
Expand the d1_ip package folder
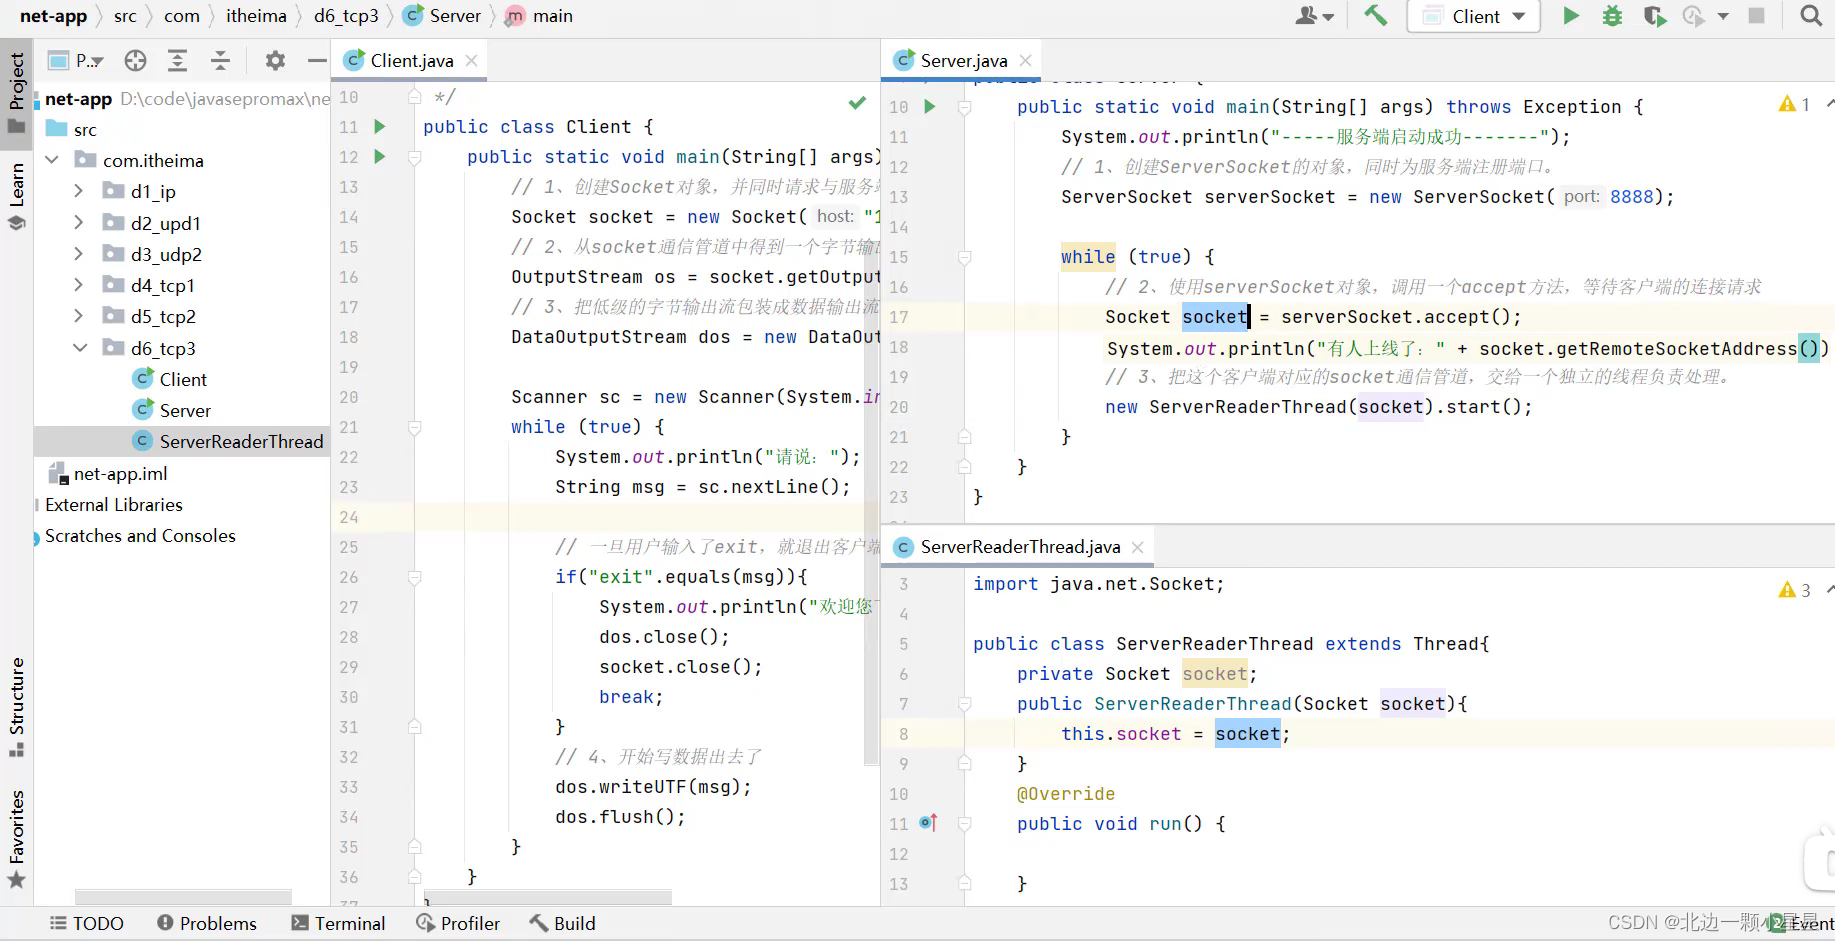tap(79, 191)
